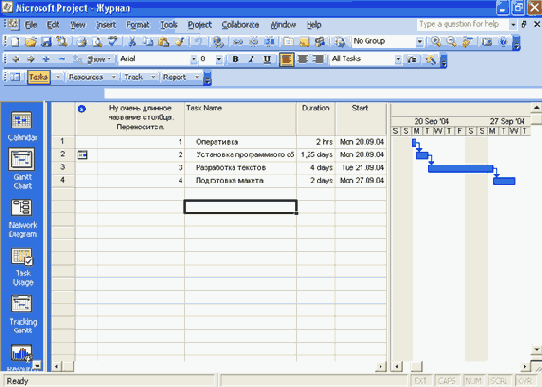Switch to Task Usage view

coord(22,267)
